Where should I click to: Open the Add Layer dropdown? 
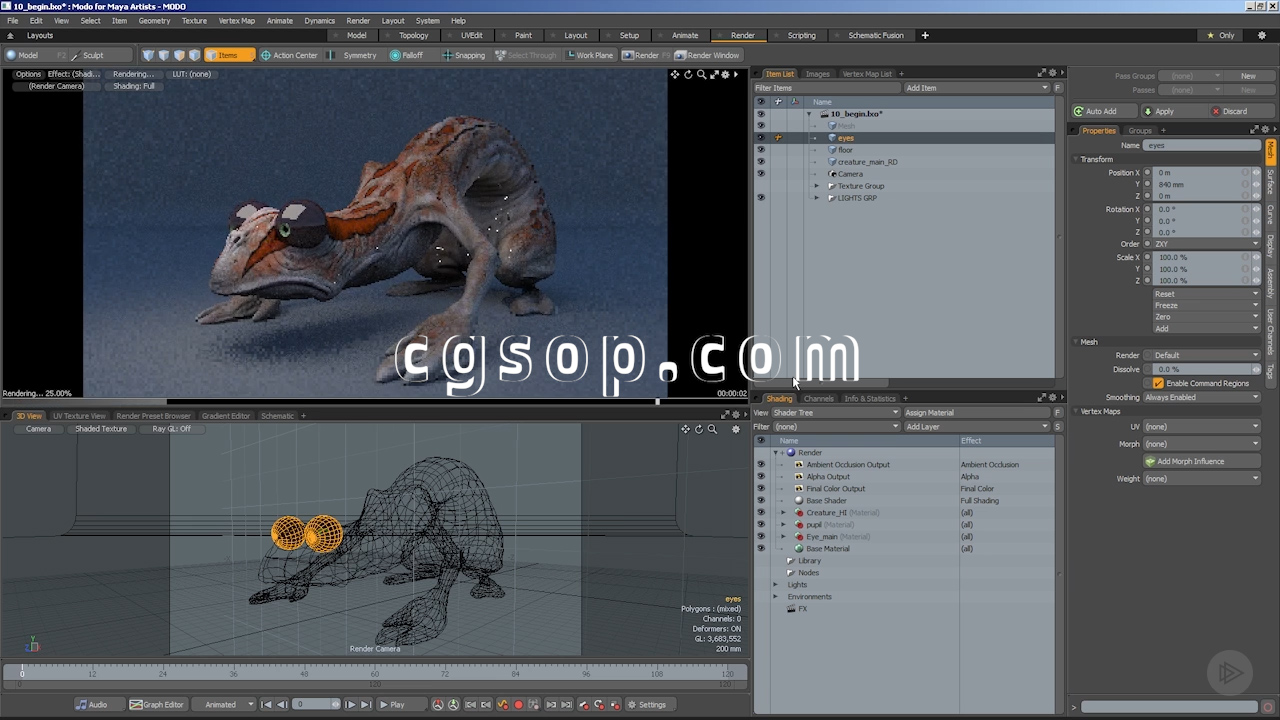pyautogui.click(x=975, y=427)
